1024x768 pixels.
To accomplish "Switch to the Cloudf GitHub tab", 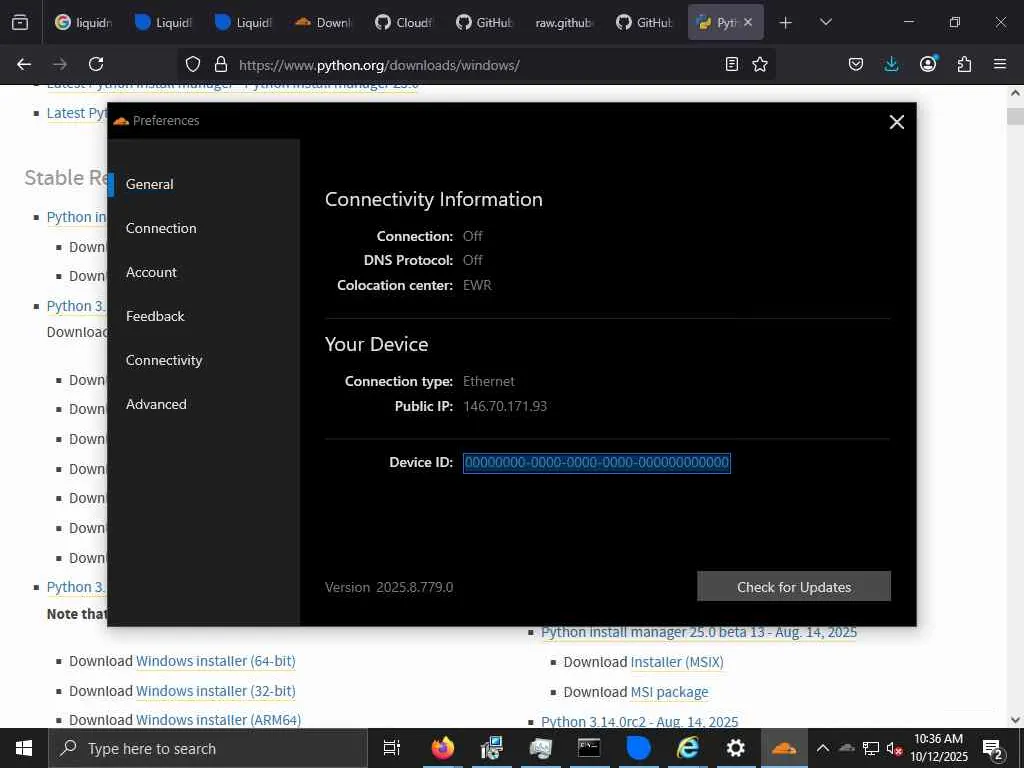I will (404, 22).
